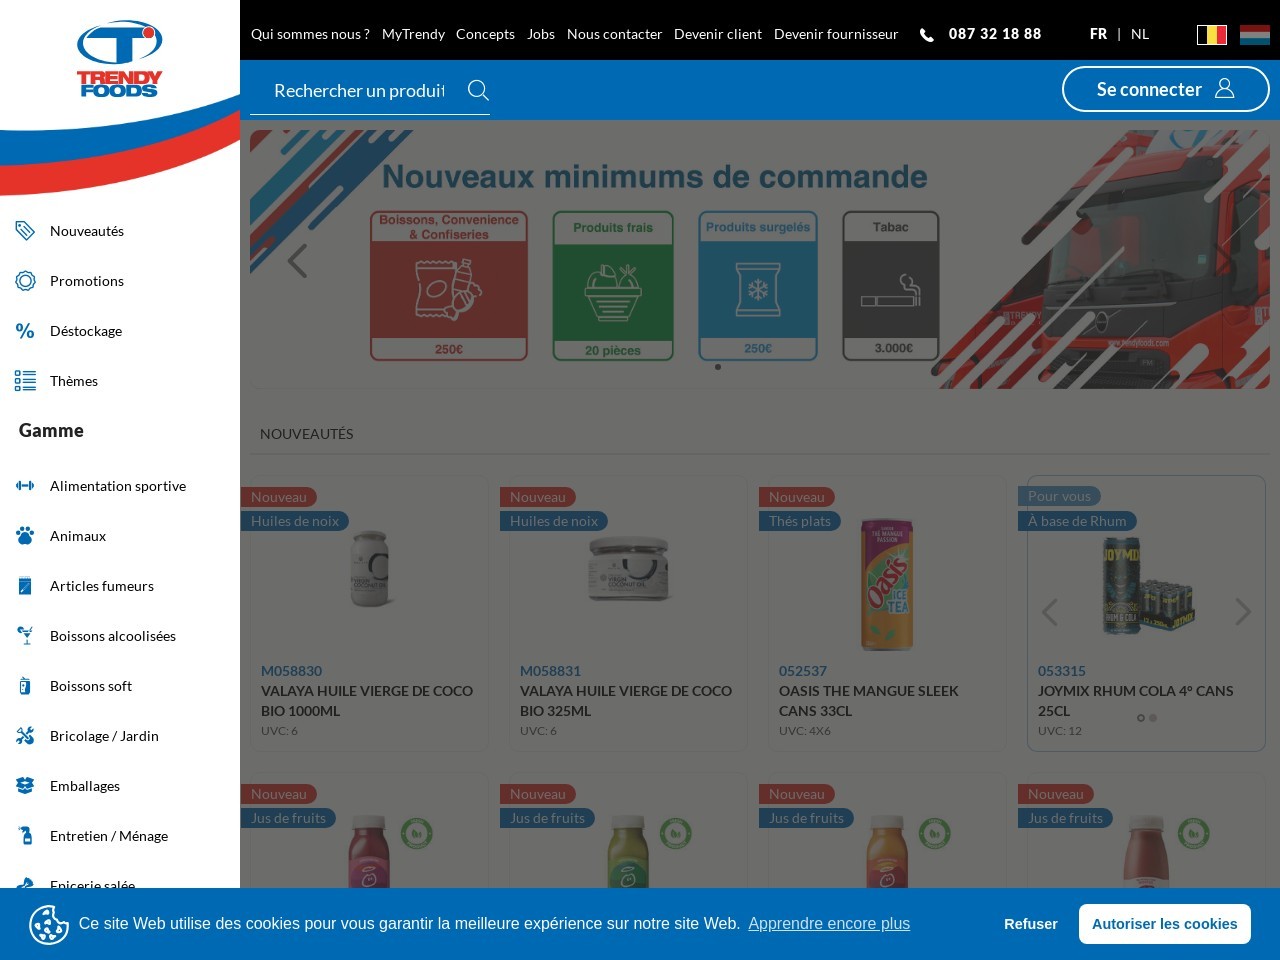Click the Nouveautés tag icon
The width and height of the screenshot is (1280, 960).
25,231
